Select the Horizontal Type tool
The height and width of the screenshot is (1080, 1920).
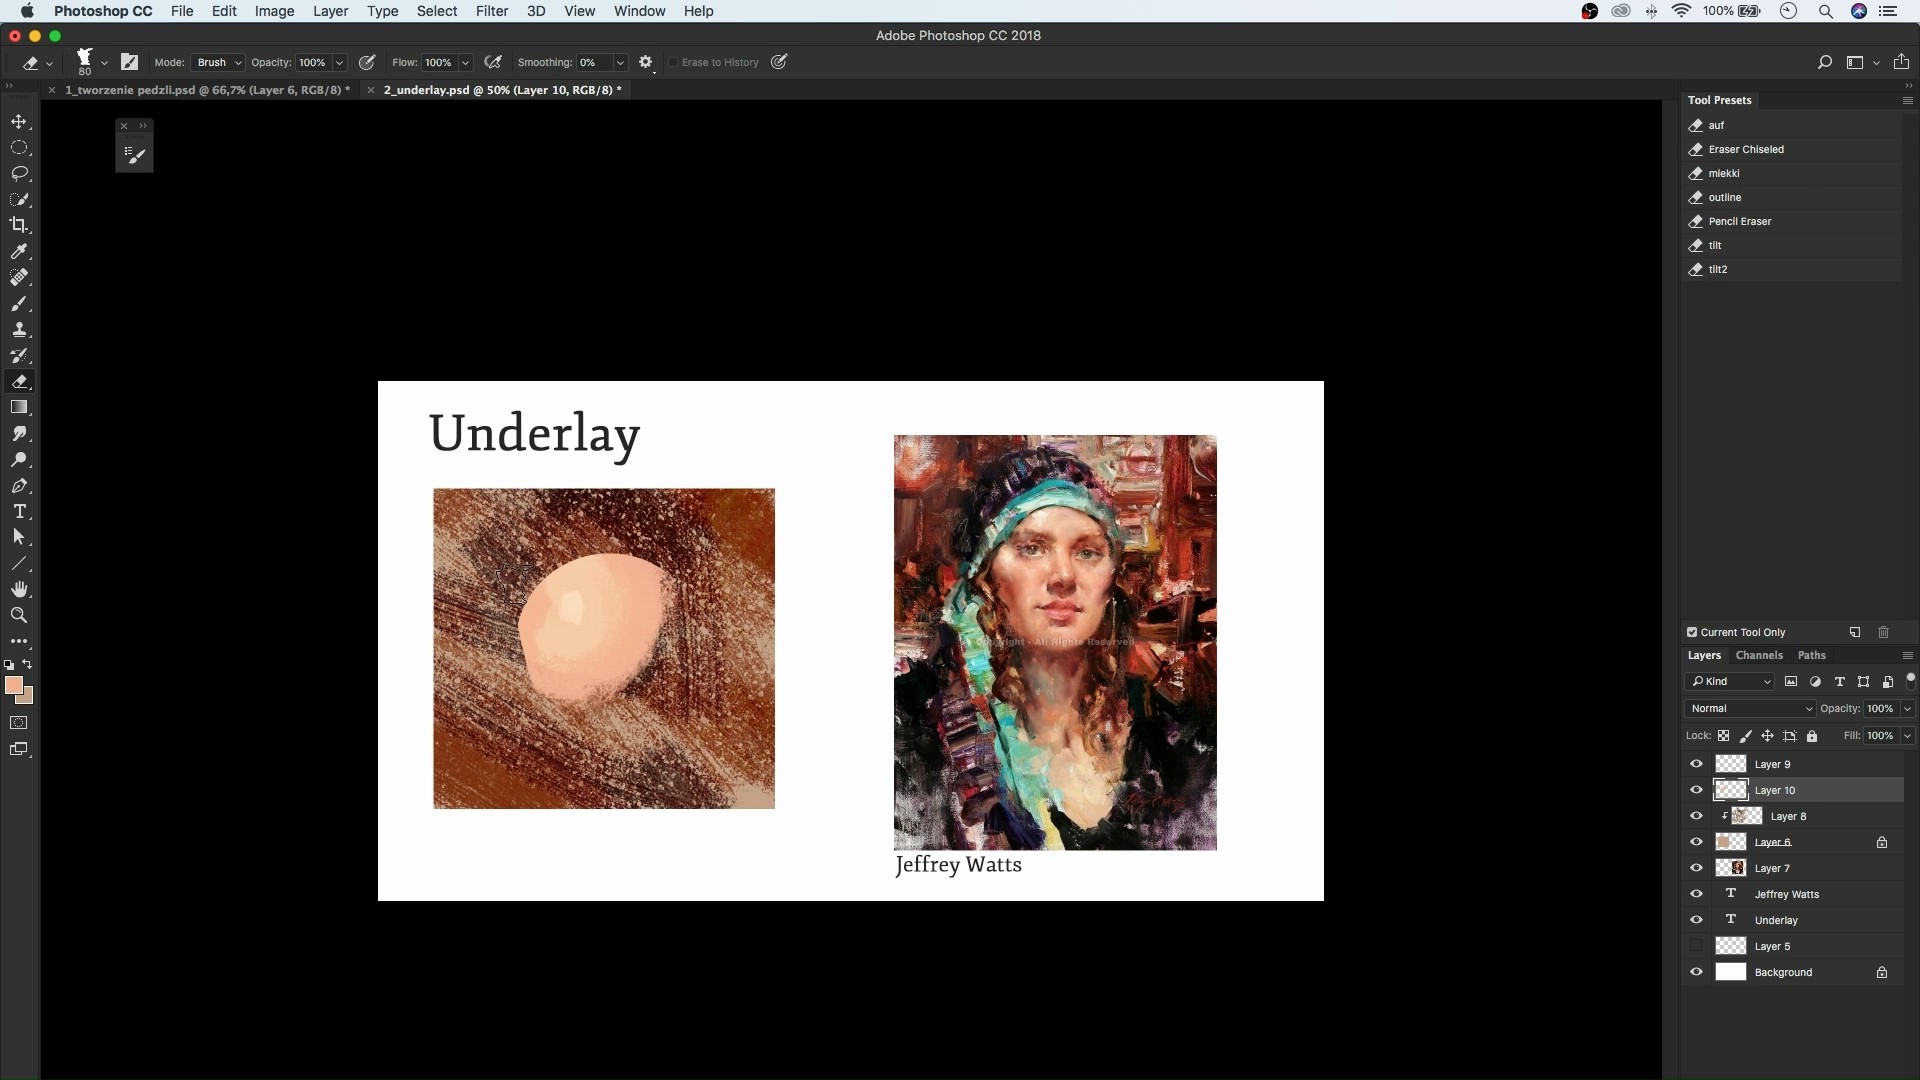(19, 512)
